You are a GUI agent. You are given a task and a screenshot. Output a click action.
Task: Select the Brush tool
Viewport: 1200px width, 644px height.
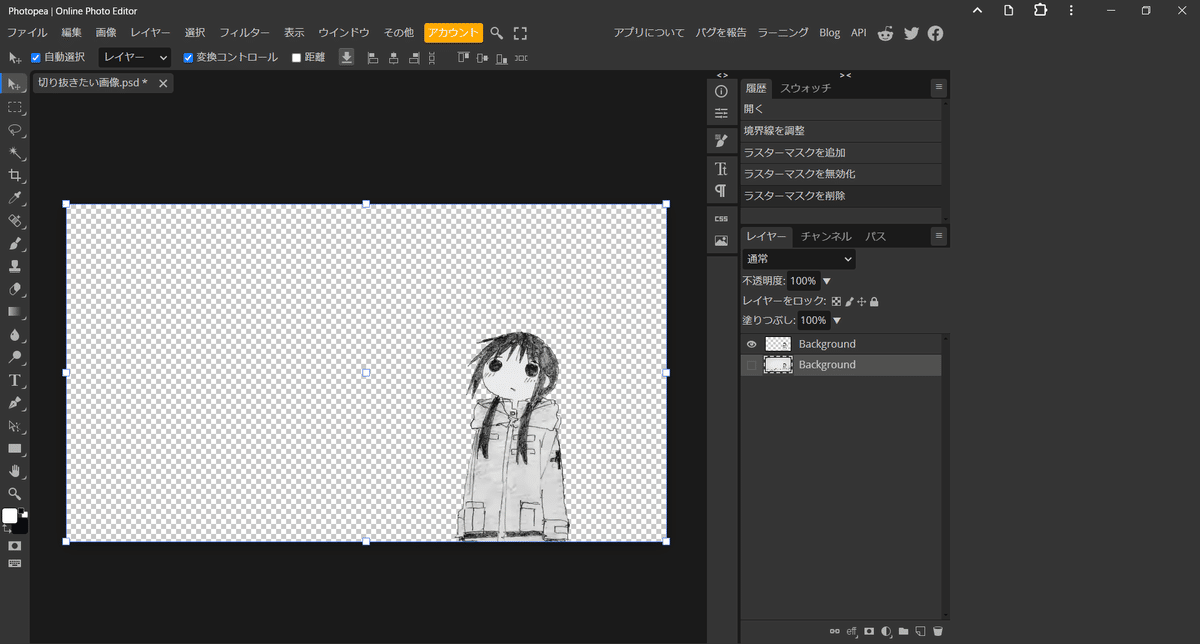[x=14, y=243]
